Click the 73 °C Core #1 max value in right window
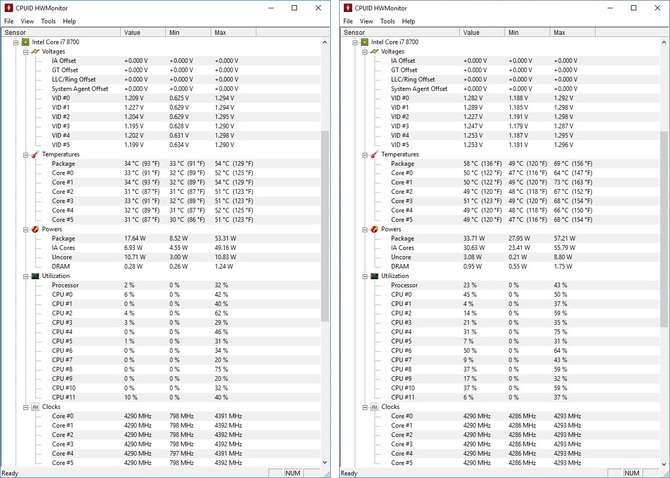670x478 pixels. [x=573, y=182]
